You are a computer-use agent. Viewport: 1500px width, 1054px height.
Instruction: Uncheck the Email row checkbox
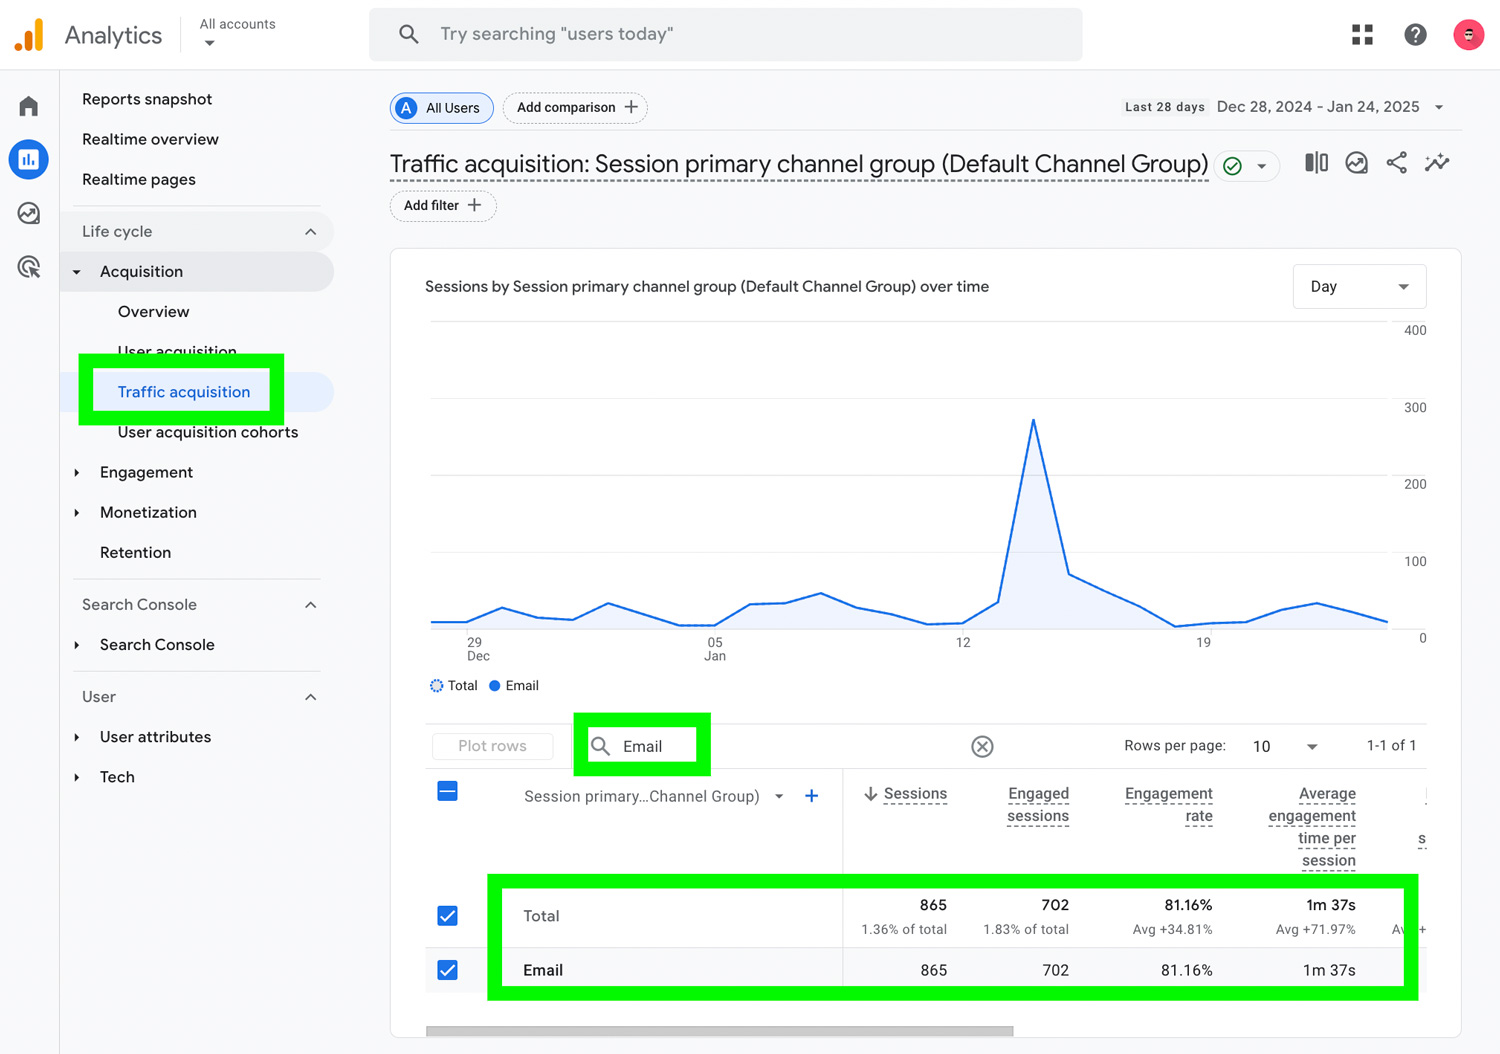[448, 970]
